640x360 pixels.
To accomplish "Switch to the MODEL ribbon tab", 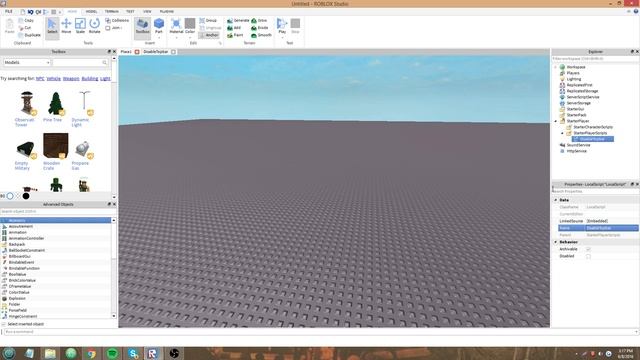I will (91, 11).
